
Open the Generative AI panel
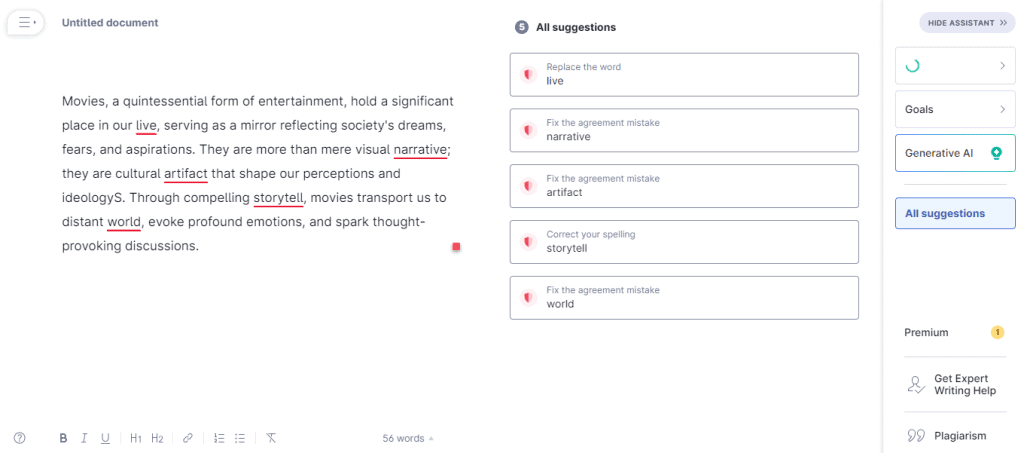point(955,153)
